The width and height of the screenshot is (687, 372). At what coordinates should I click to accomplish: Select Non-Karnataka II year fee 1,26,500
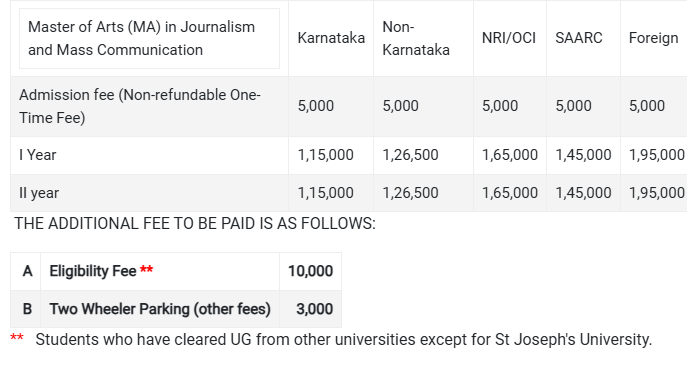coord(410,193)
